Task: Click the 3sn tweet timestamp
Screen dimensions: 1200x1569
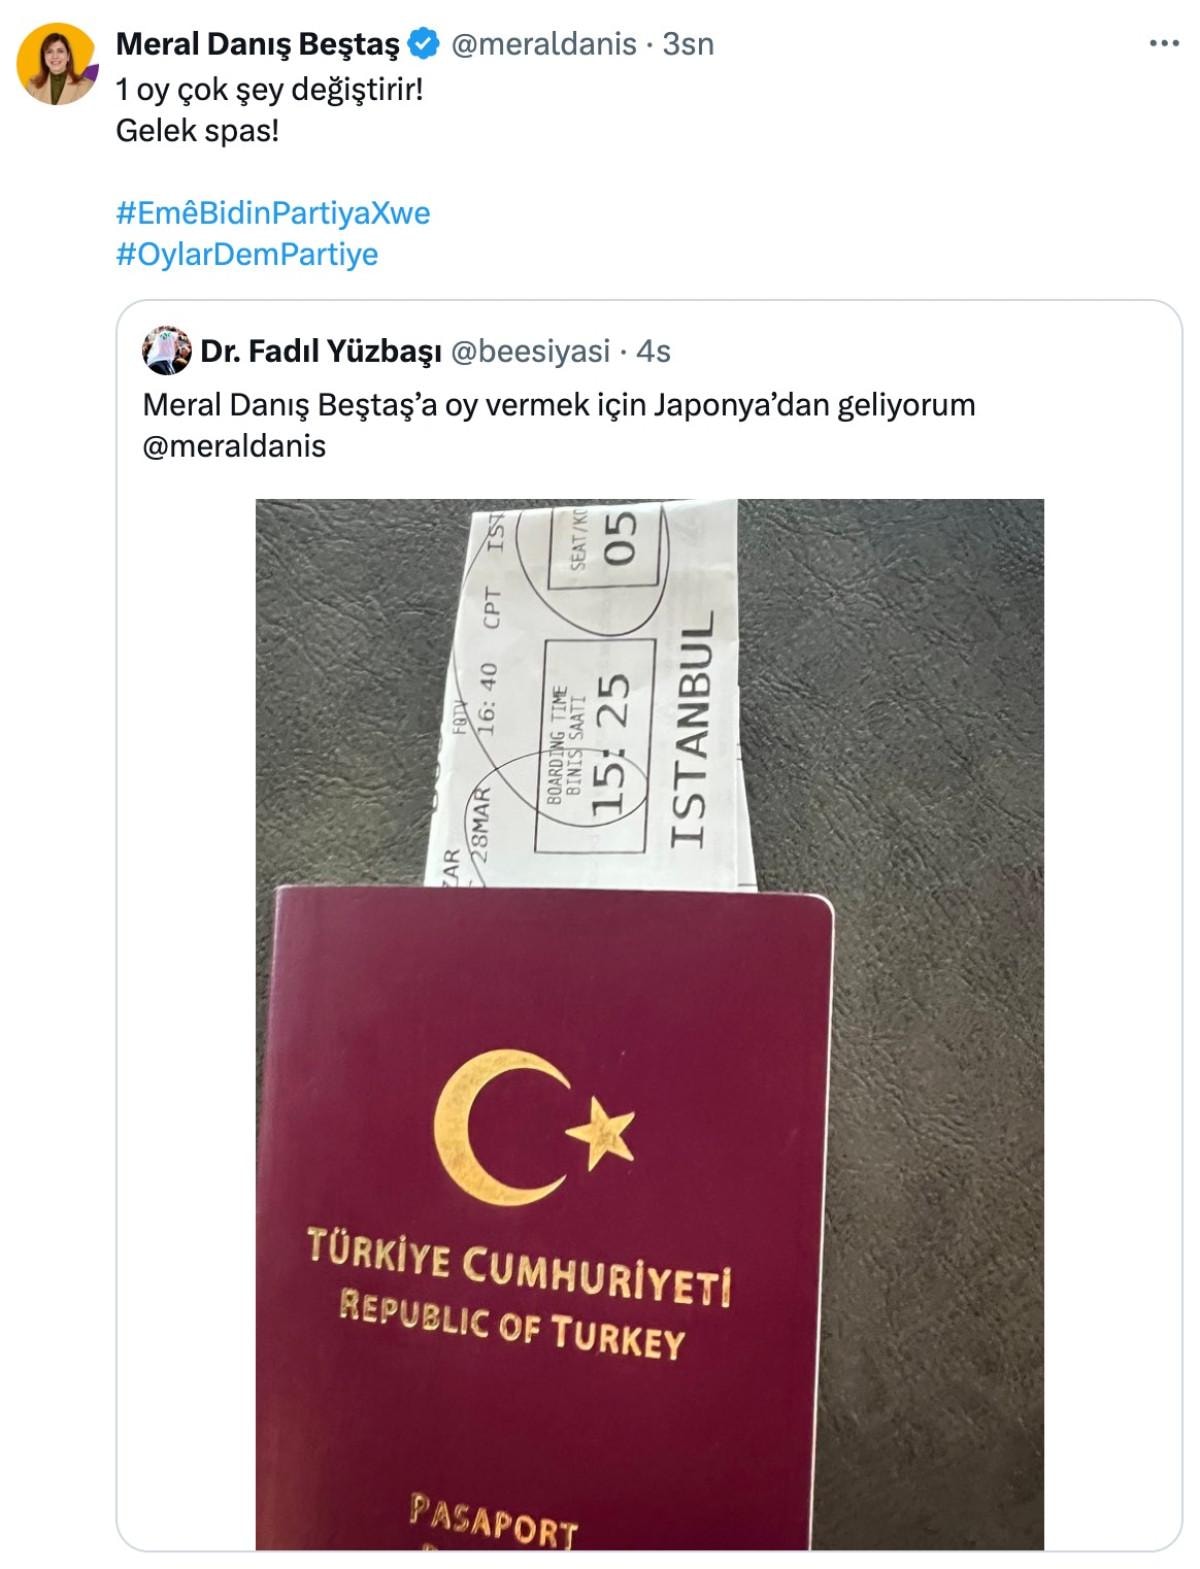Action: [x=688, y=44]
